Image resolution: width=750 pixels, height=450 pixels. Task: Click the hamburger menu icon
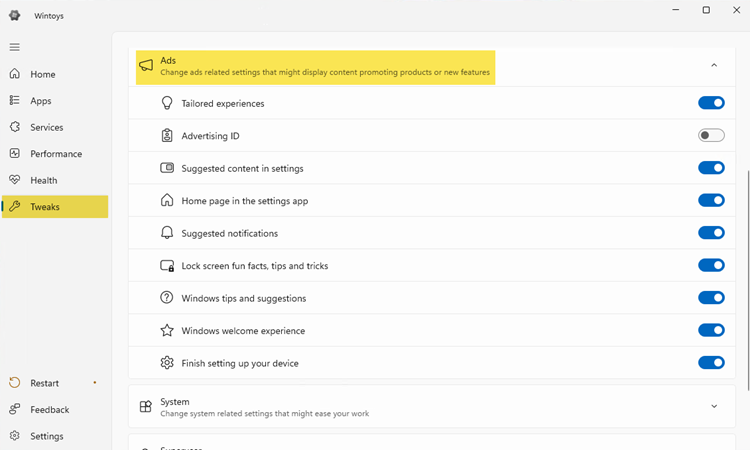[x=14, y=47]
